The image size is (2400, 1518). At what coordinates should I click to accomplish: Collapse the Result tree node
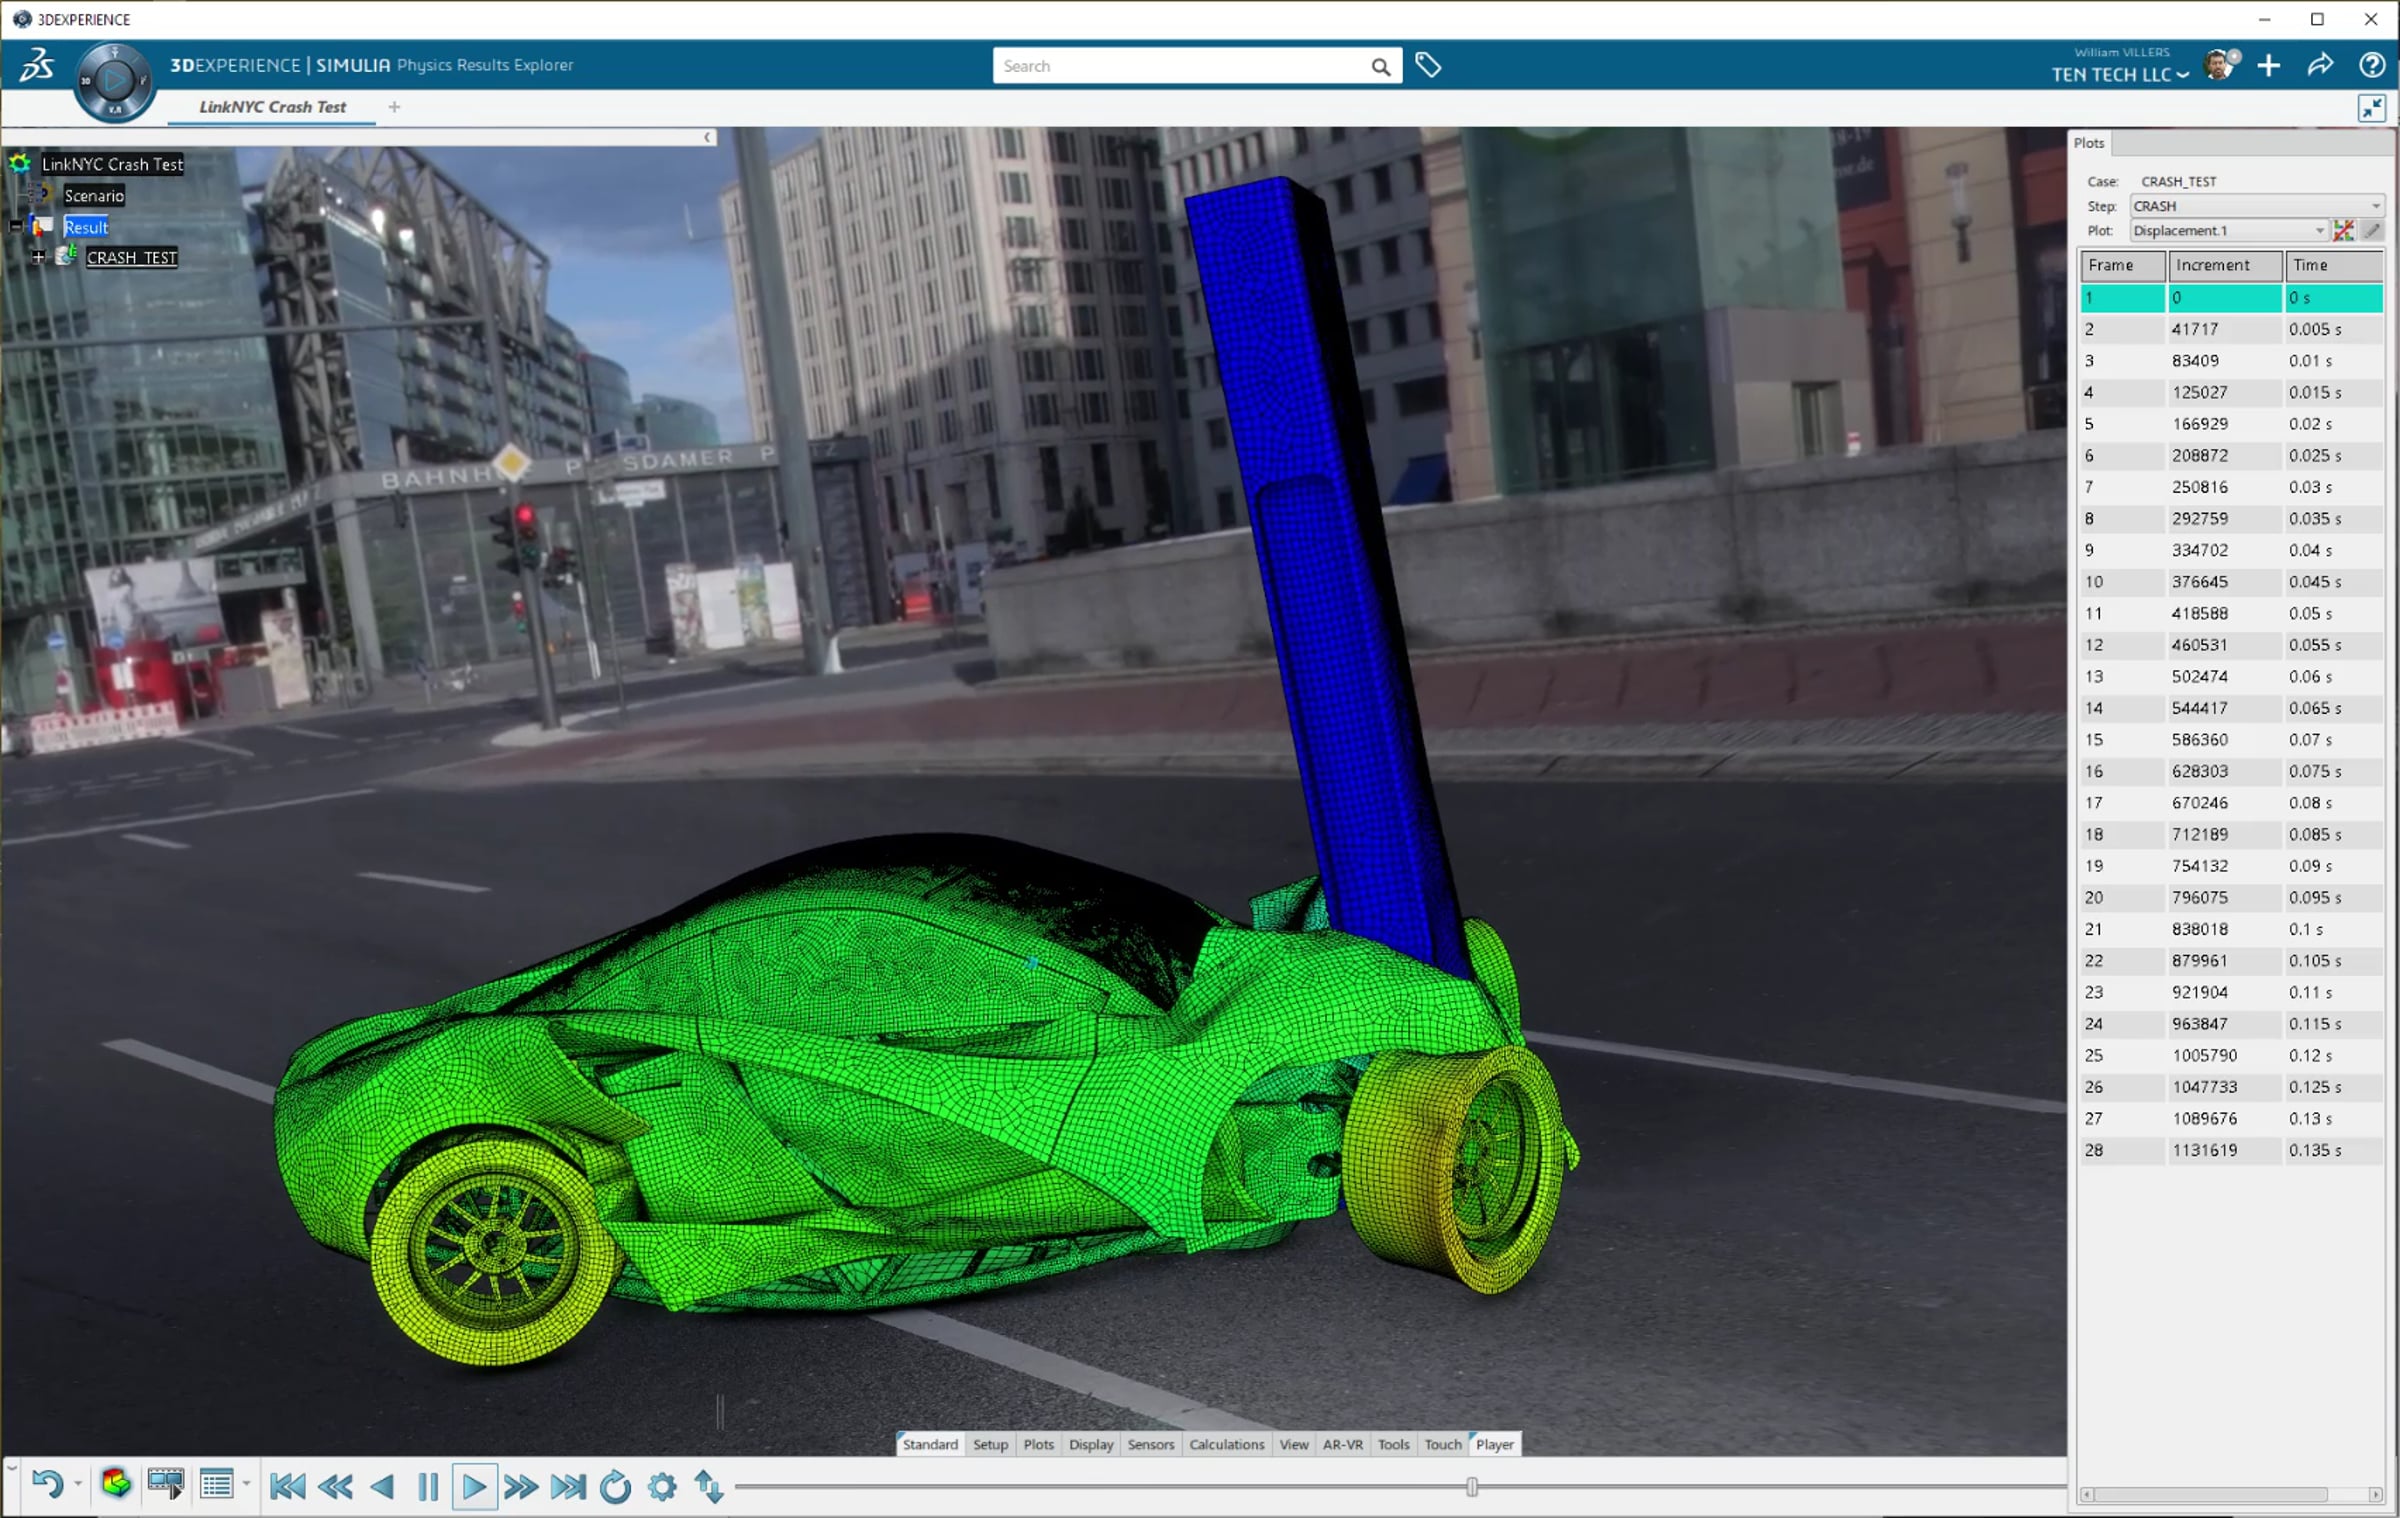pyautogui.click(x=15, y=227)
